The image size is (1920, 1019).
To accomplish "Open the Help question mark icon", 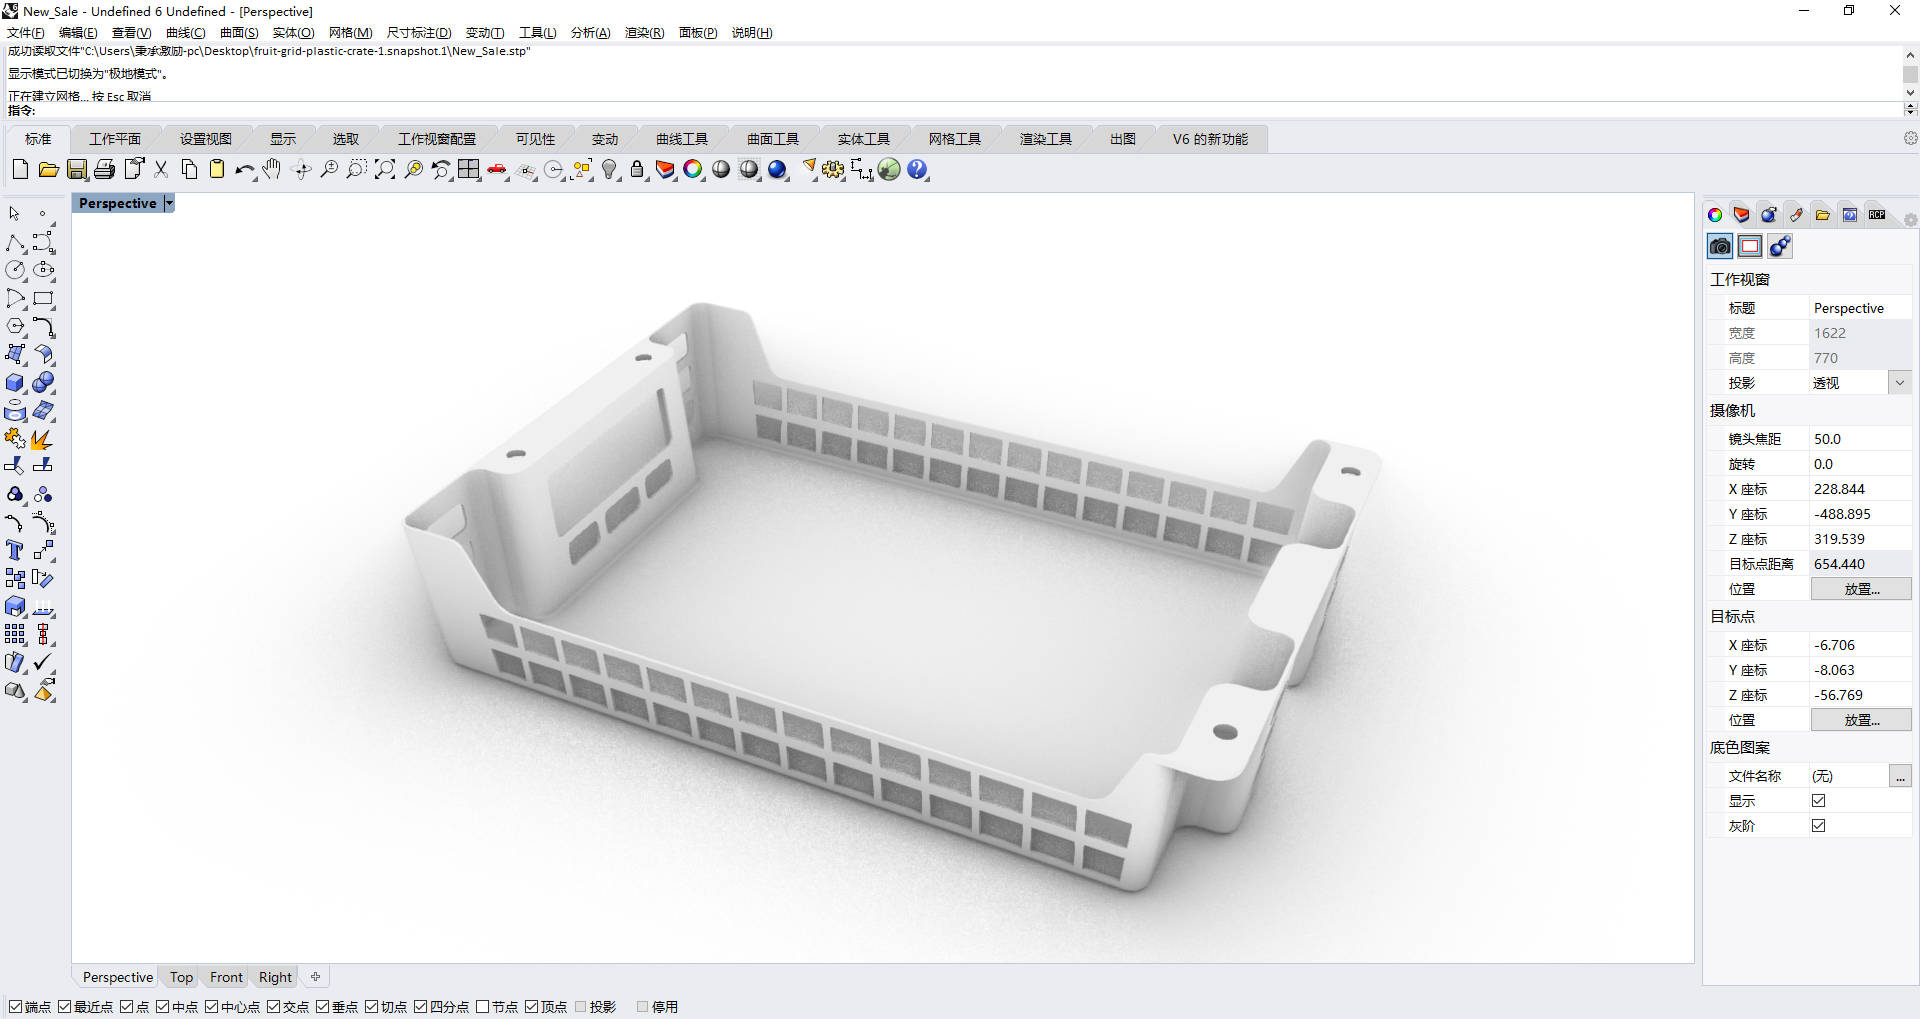I will coord(917,170).
